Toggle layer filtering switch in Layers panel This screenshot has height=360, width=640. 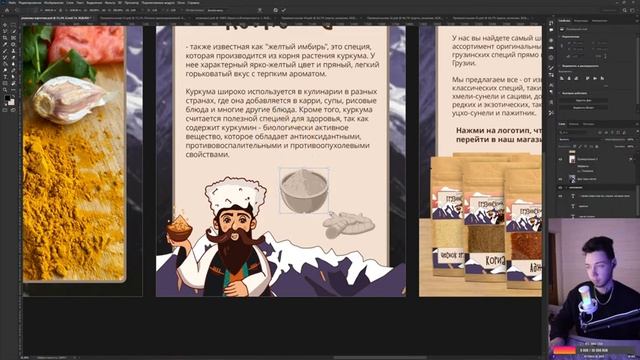[x=638, y=131]
